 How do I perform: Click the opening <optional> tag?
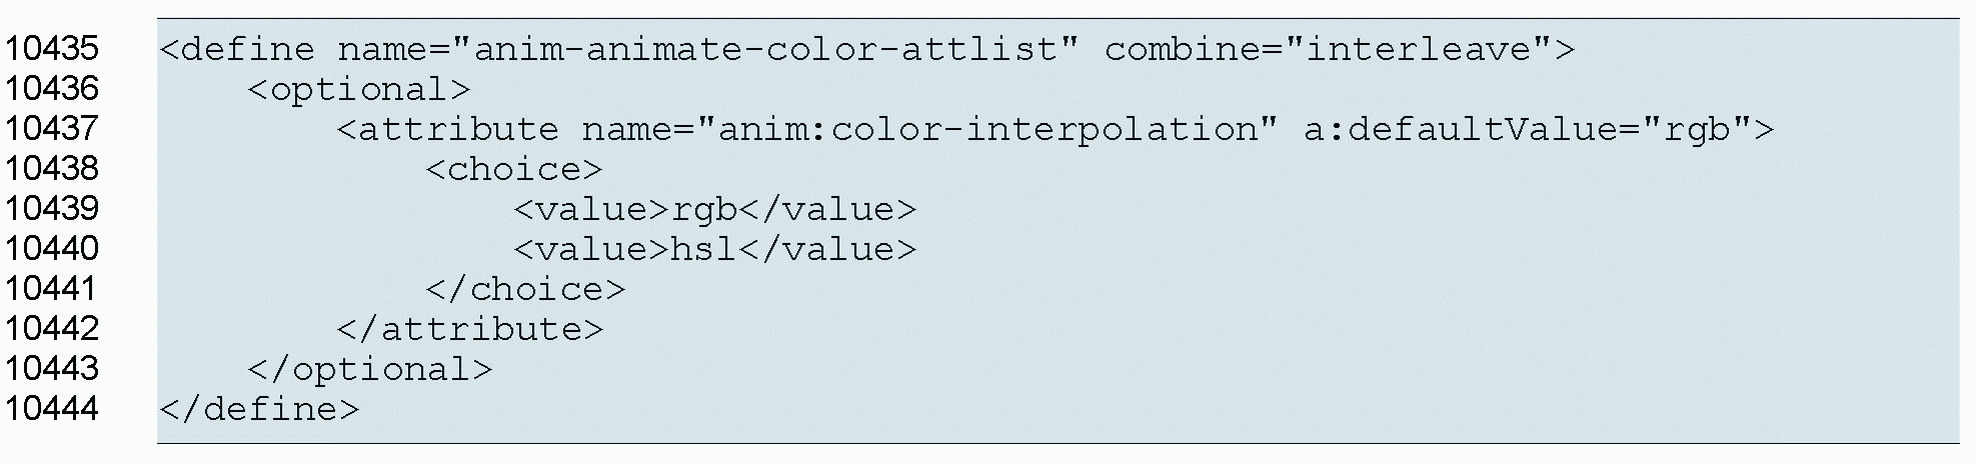pyautogui.click(x=359, y=89)
